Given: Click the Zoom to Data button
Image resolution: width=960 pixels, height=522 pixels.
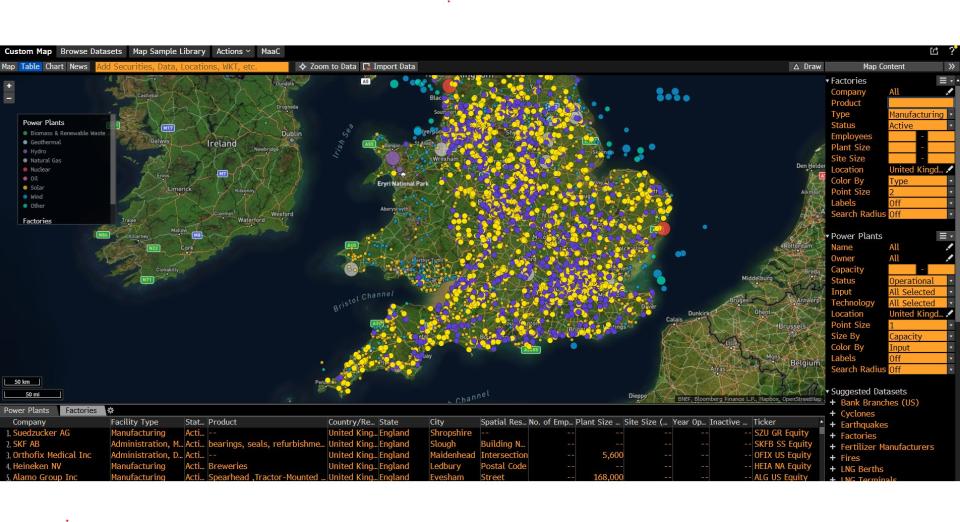Looking at the screenshot, I should click(x=327, y=67).
